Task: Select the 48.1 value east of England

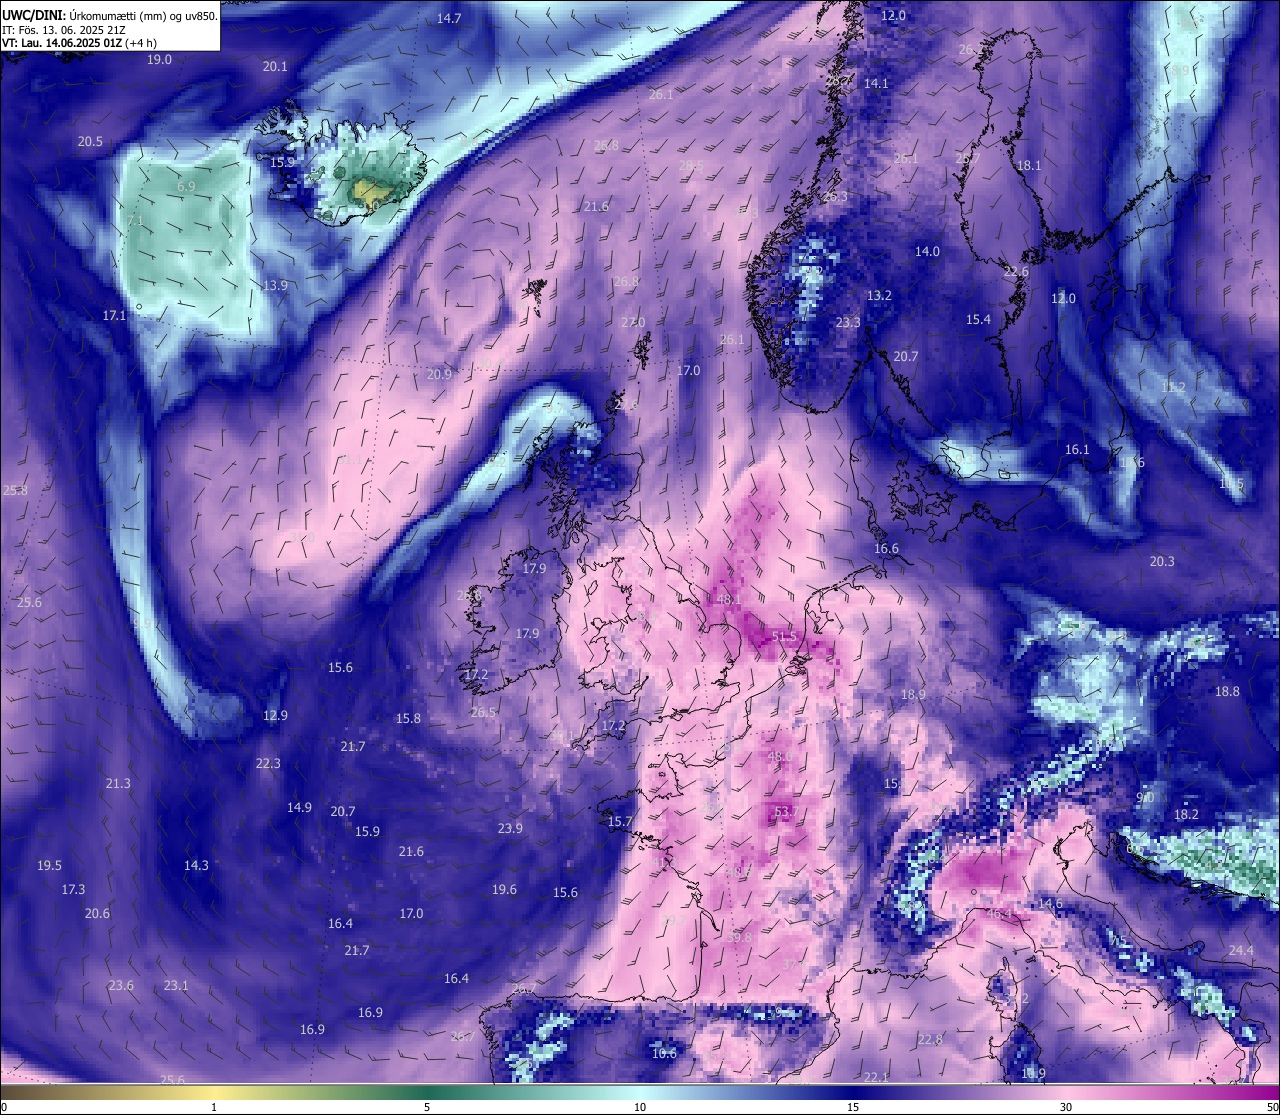Action: tap(729, 599)
